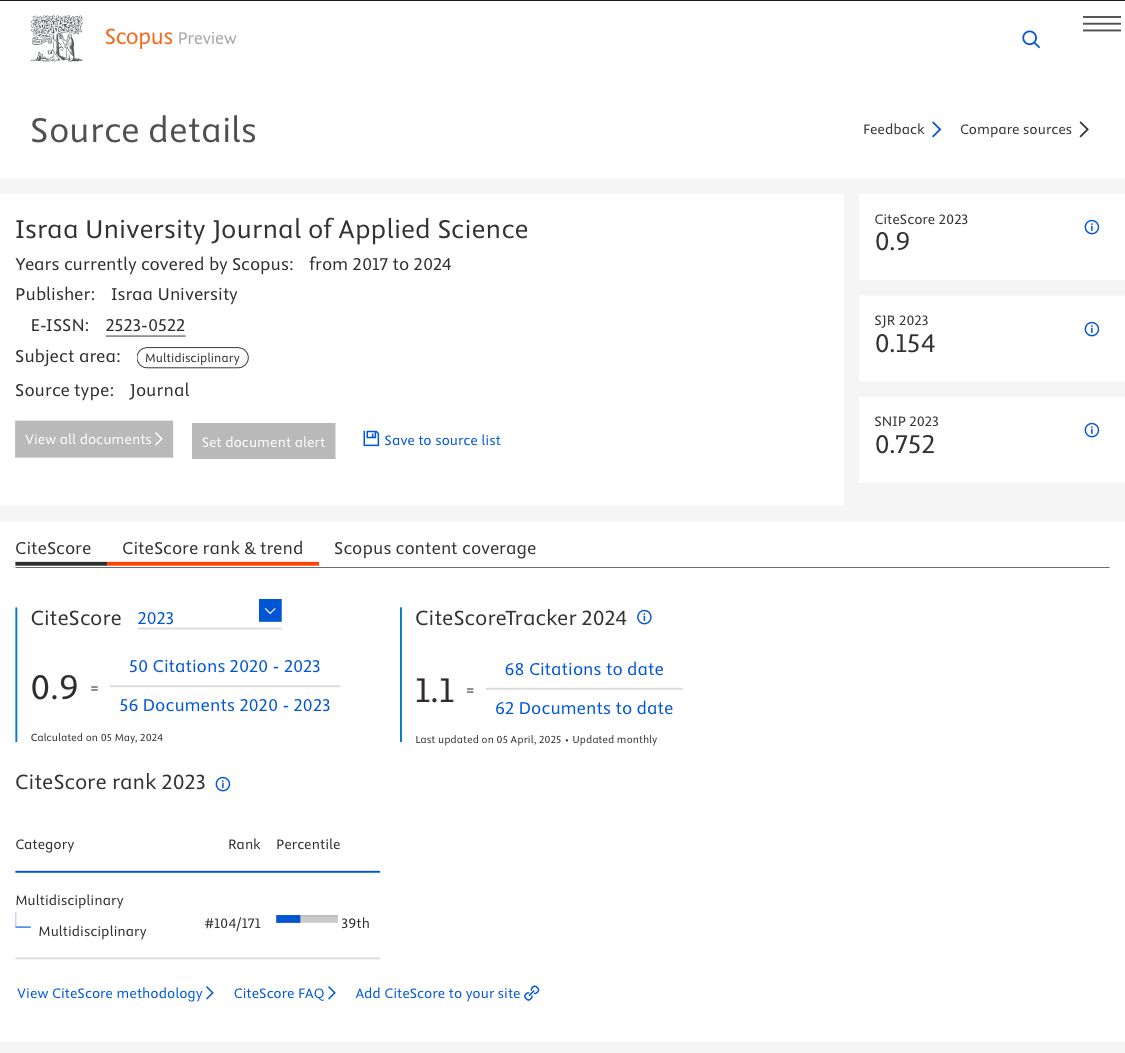The image size is (1125, 1053).
Task: Click the Rank column header
Action: pyautogui.click(x=244, y=844)
